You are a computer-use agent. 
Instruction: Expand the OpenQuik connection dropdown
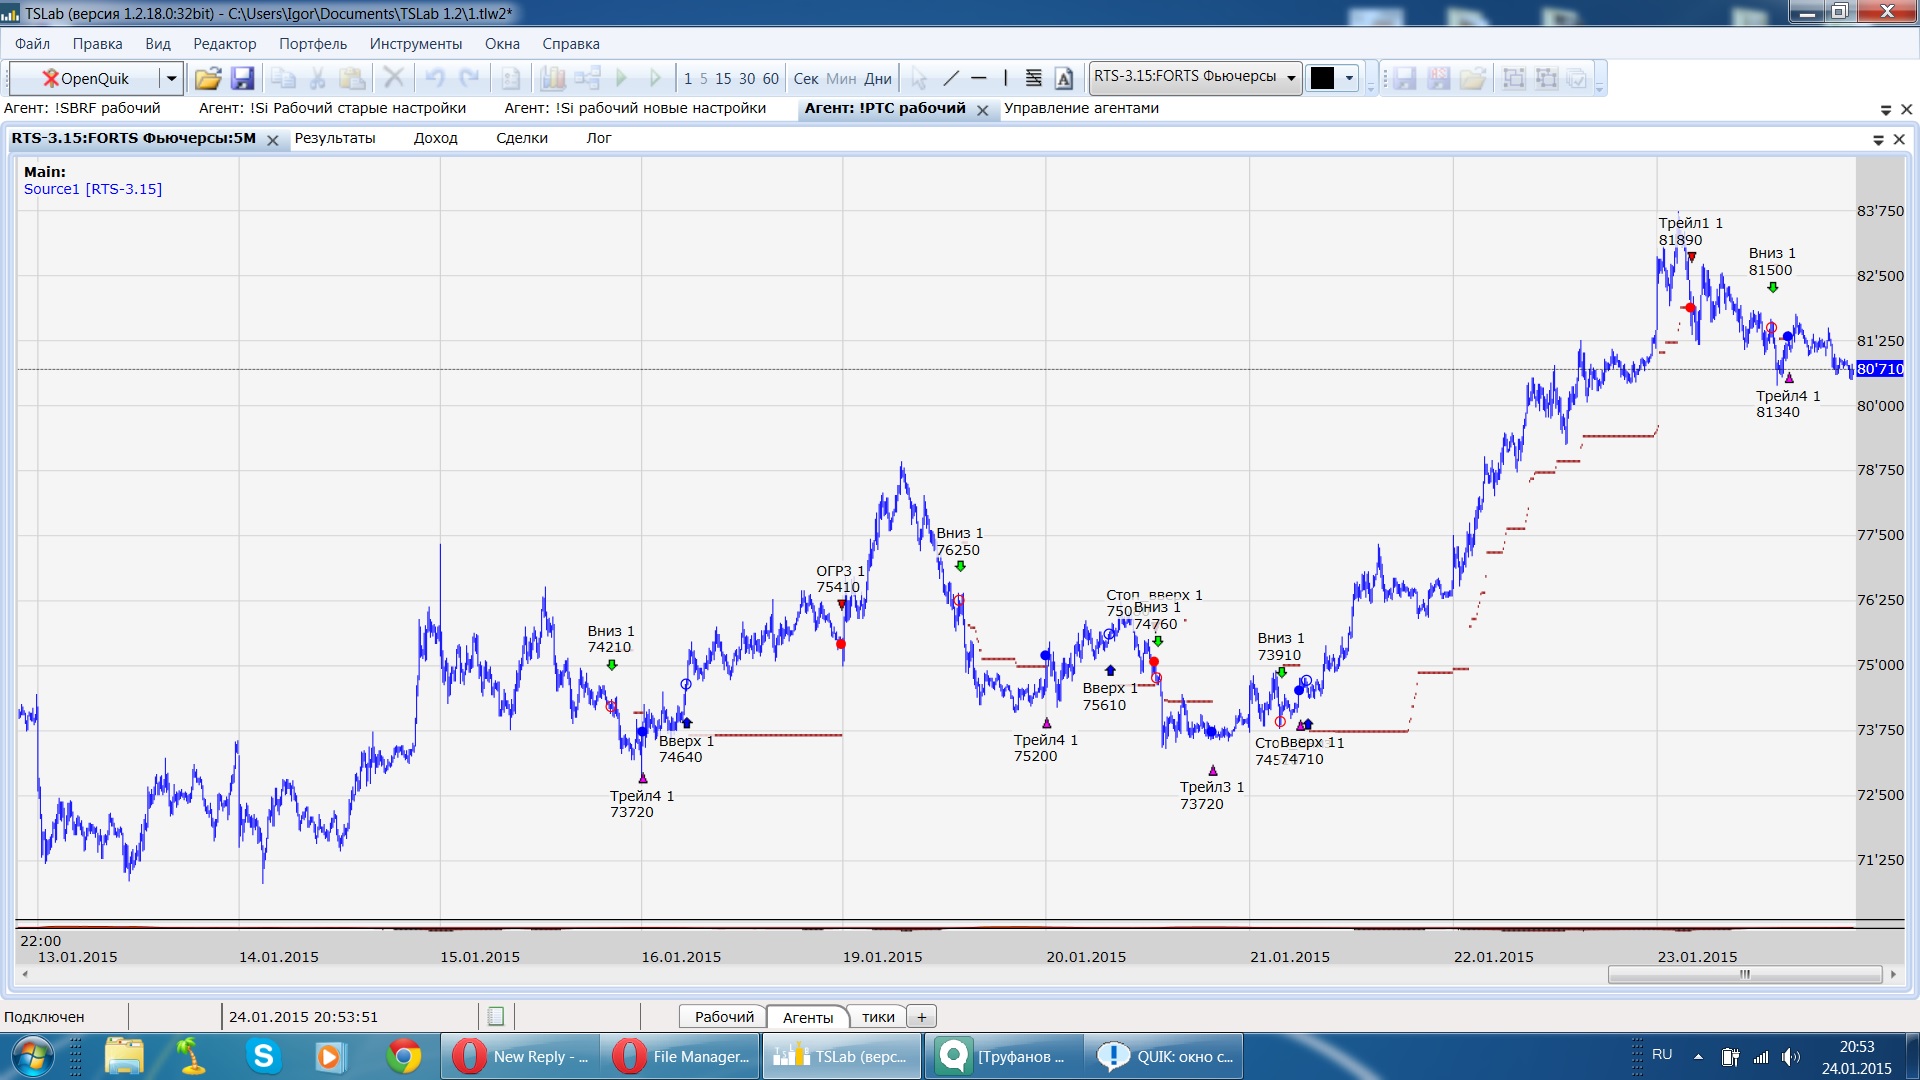[x=171, y=78]
